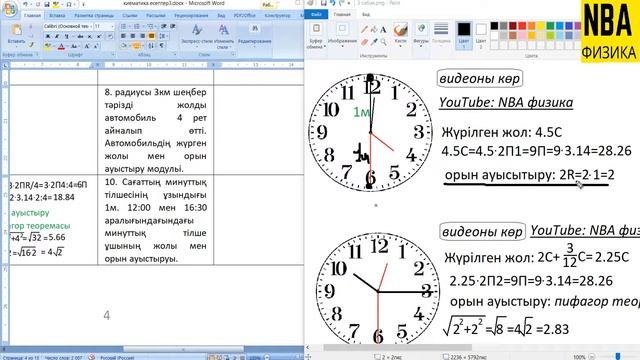Viewport: 640px width, 360px height.
Task: Expand the Font group dialog launcher
Action: pyautogui.click(x=113, y=55)
